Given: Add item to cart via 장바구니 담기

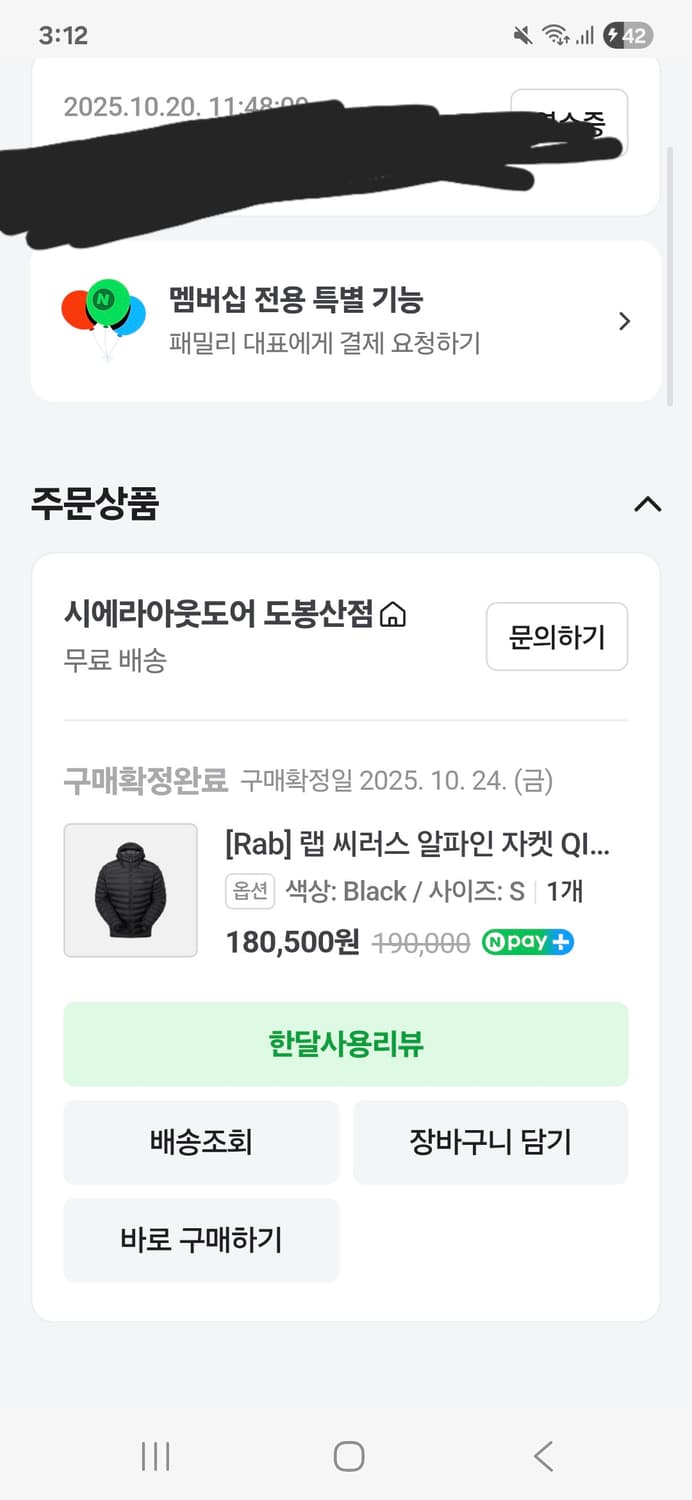Looking at the screenshot, I should pyautogui.click(x=491, y=1142).
